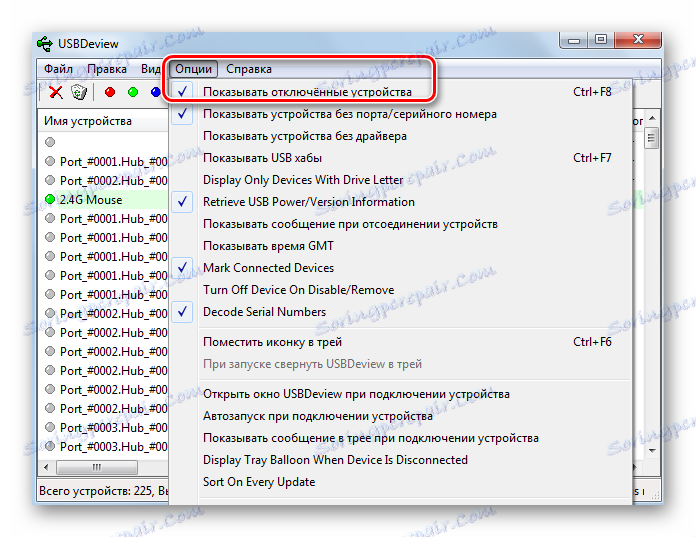
Task: Enable Turn Off Device On Disable/Remove
Action: [x=400, y=290]
